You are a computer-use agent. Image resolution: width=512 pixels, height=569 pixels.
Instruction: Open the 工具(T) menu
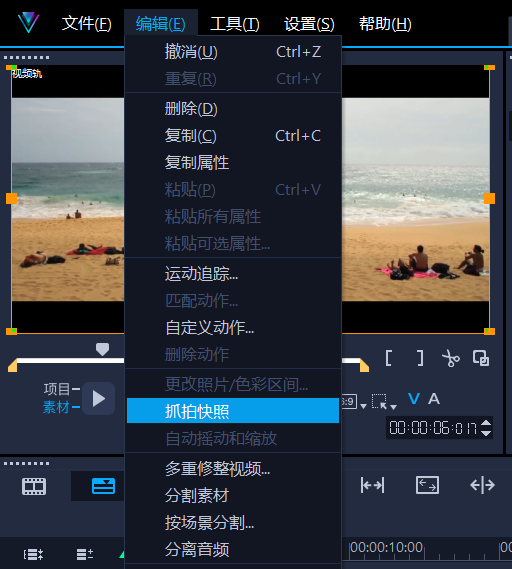(235, 24)
